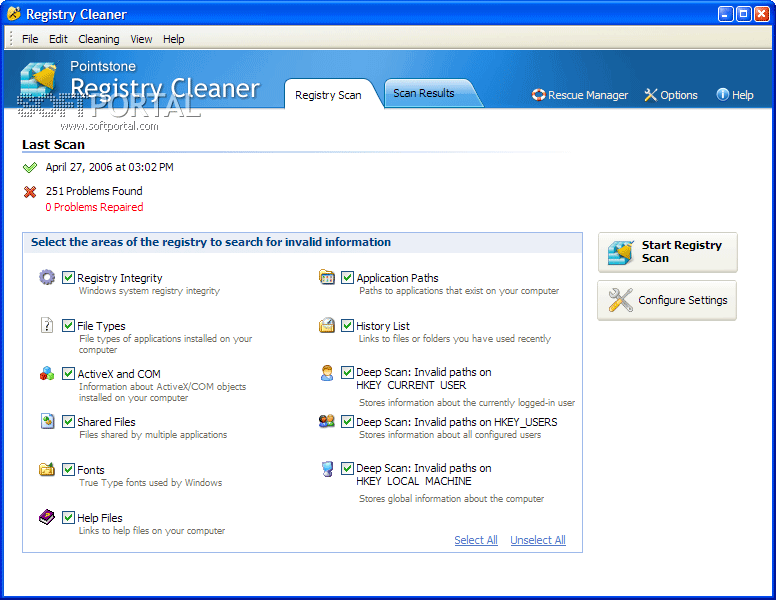Click the green checkmark last scan icon
The width and height of the screenshot is (776, 600).
(30, 167)
